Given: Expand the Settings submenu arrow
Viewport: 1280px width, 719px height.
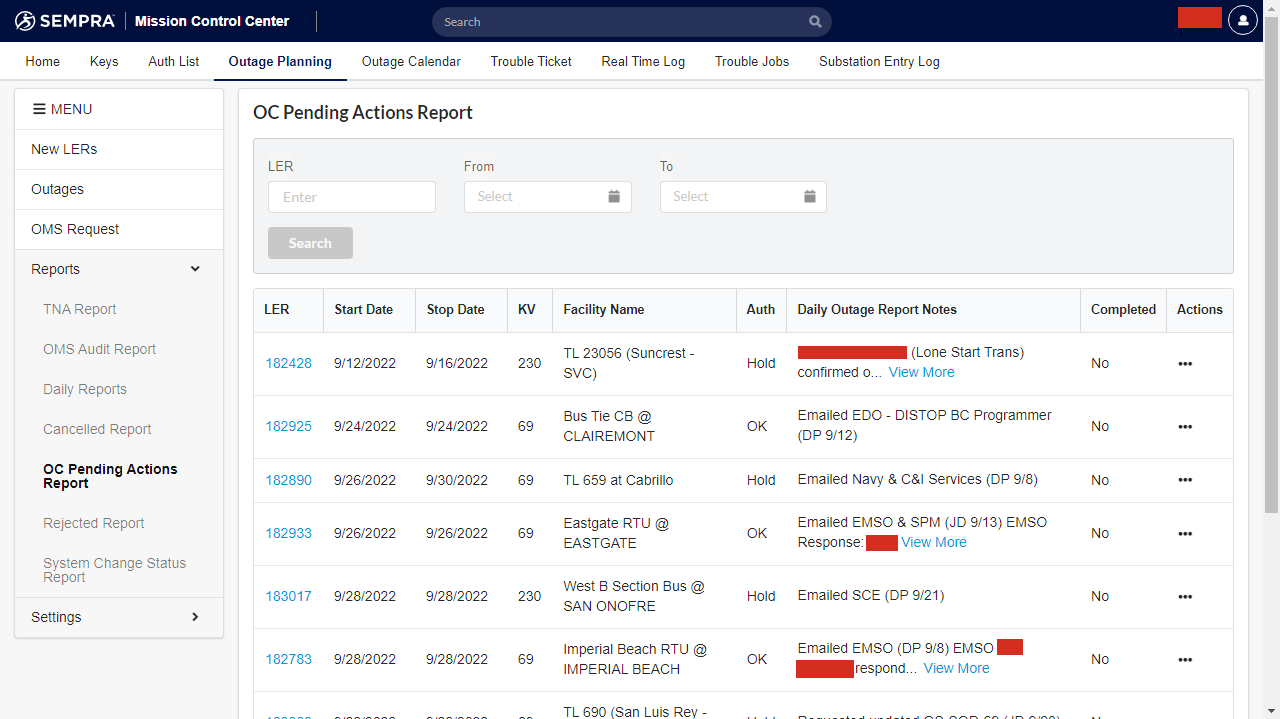Looking at the screenshot, I should [x=195, y=617].
